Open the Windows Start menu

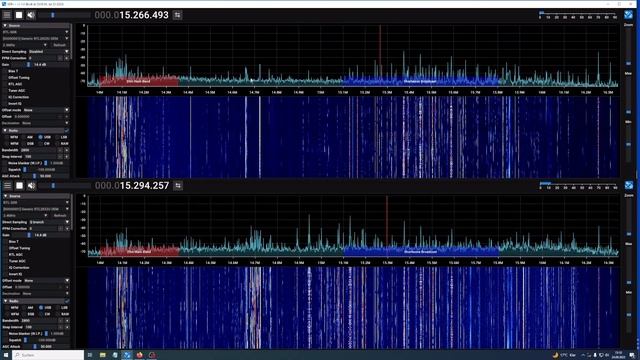coord(6,355)
